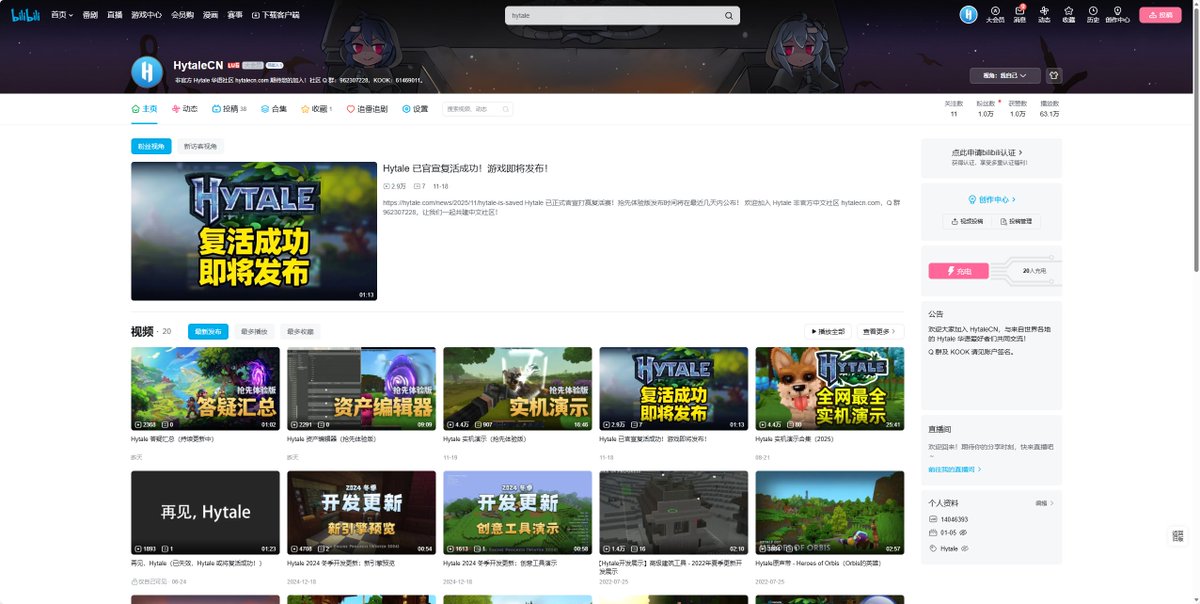This screenshot has width=1200, height=604.
Task: Click the search magnifier icon in top bar
Action: (x=729, y=16)
